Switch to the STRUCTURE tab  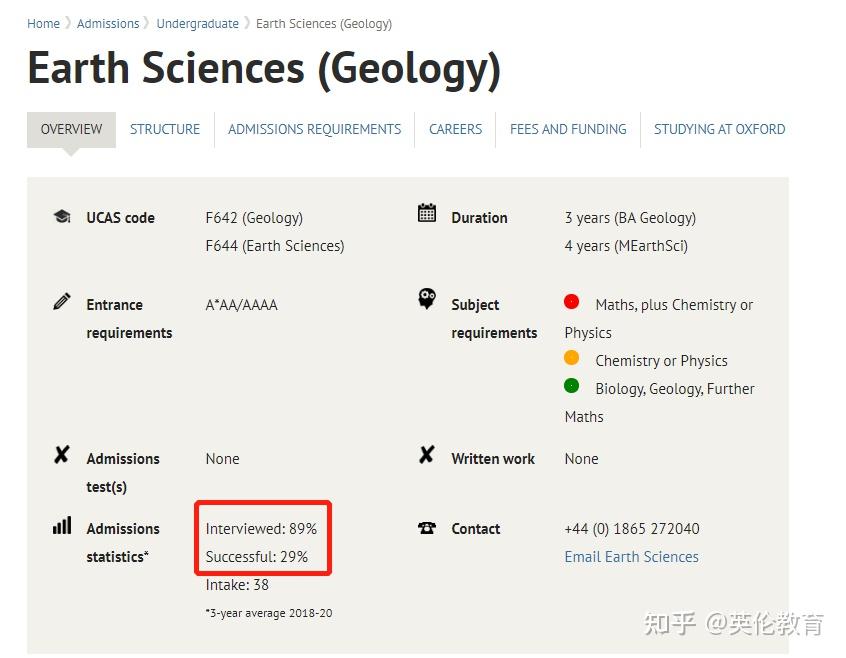164,129
